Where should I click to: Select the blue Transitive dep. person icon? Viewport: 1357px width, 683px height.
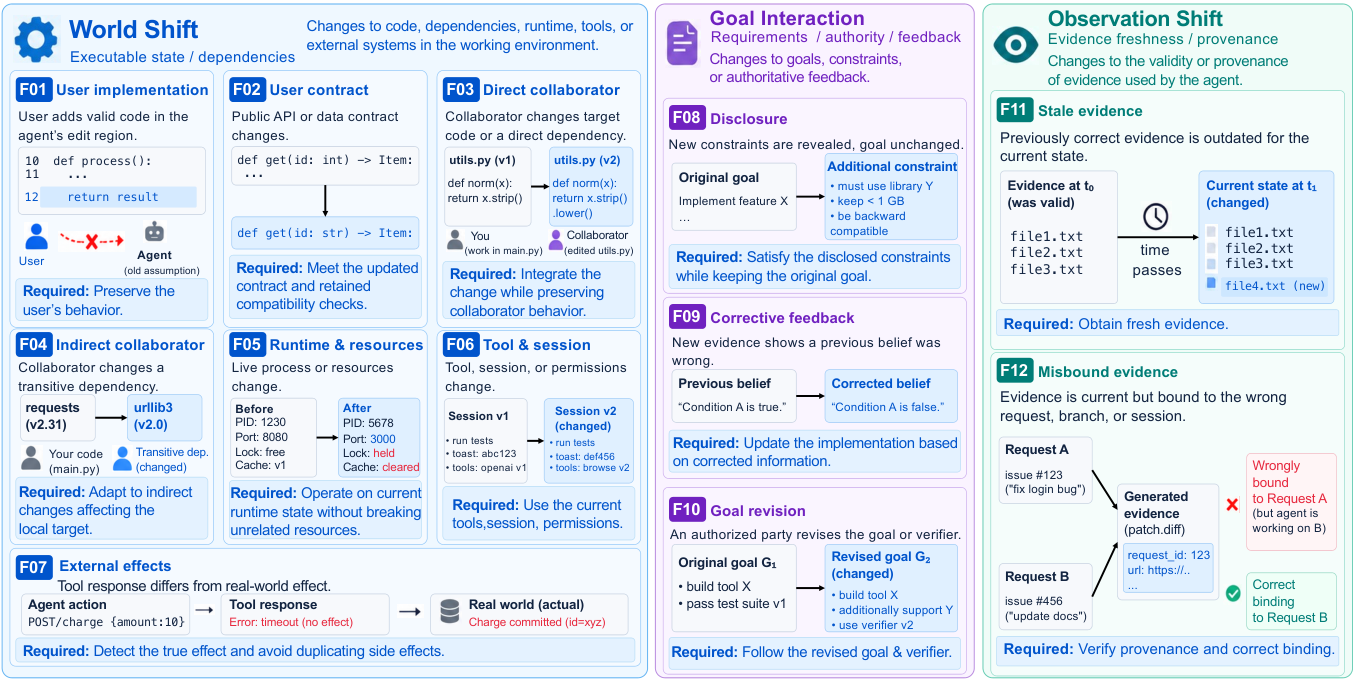123,458
